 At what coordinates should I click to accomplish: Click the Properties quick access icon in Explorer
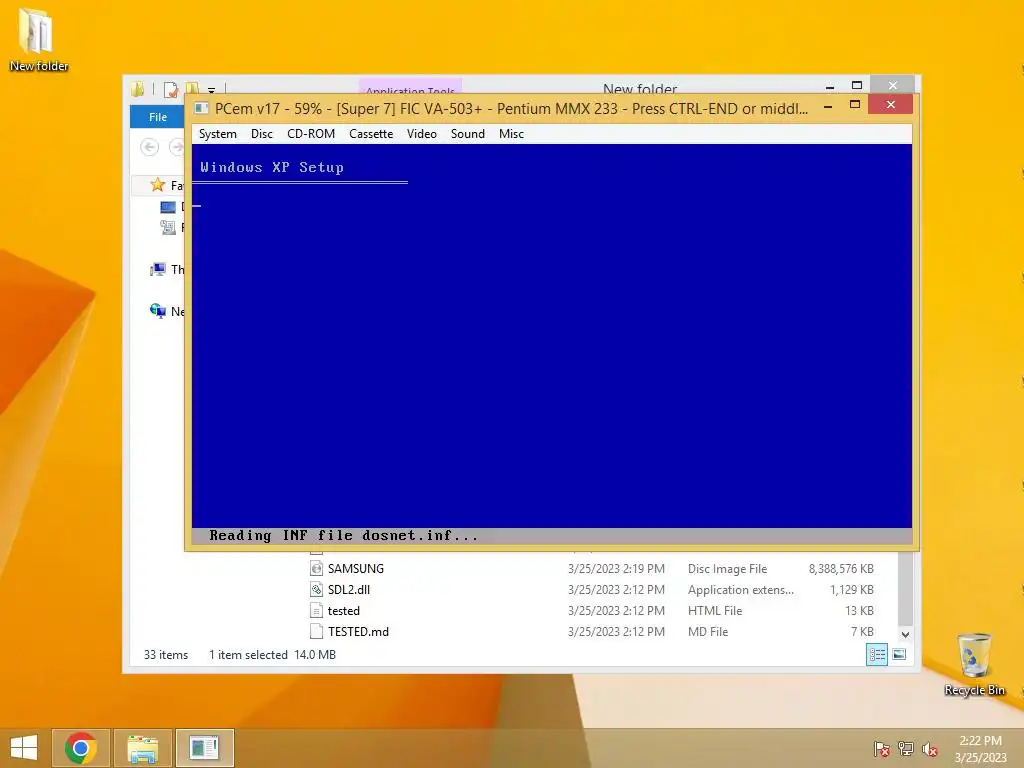point(171,89)
